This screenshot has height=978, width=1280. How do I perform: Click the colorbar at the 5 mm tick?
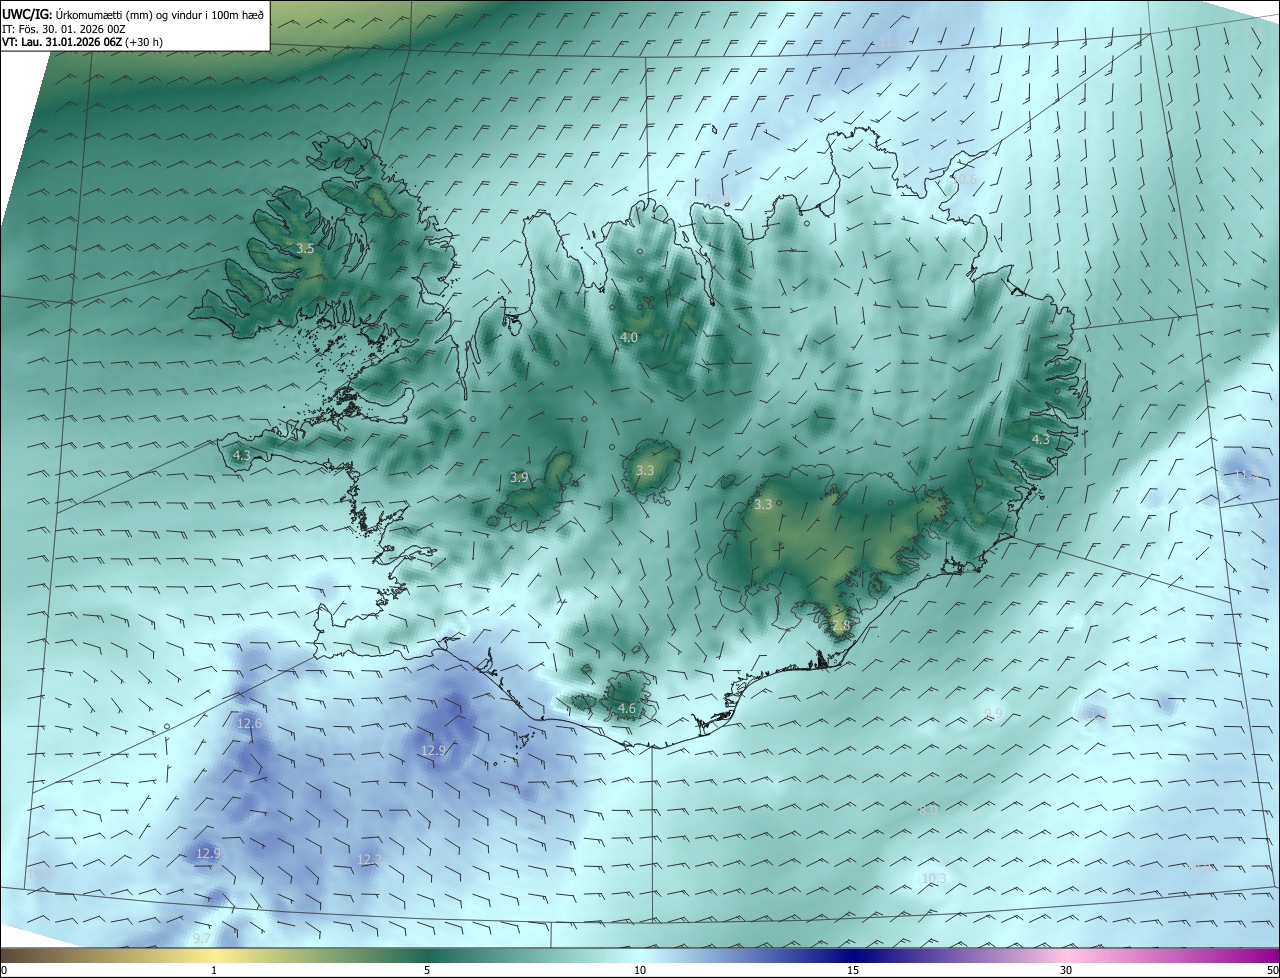coord(427,955)
